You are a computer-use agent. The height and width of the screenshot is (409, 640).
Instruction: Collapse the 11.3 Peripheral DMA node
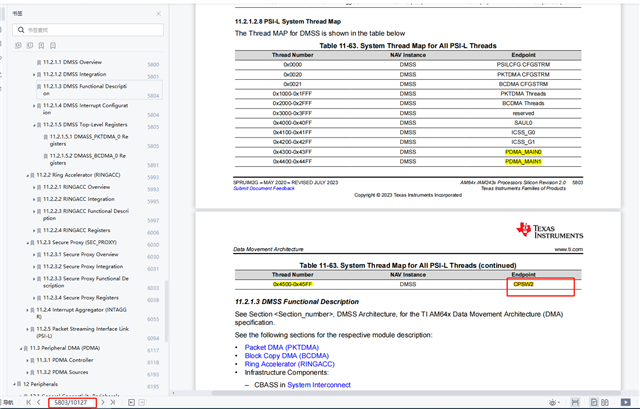point(21,349)
